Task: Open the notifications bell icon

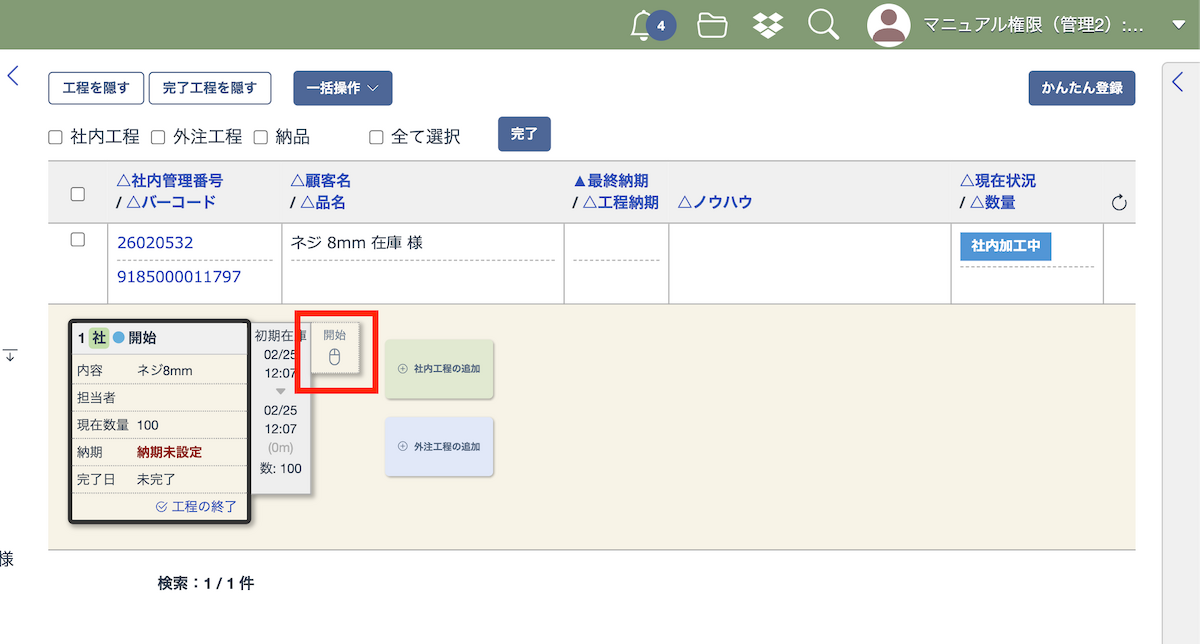Action: (642, 25)
